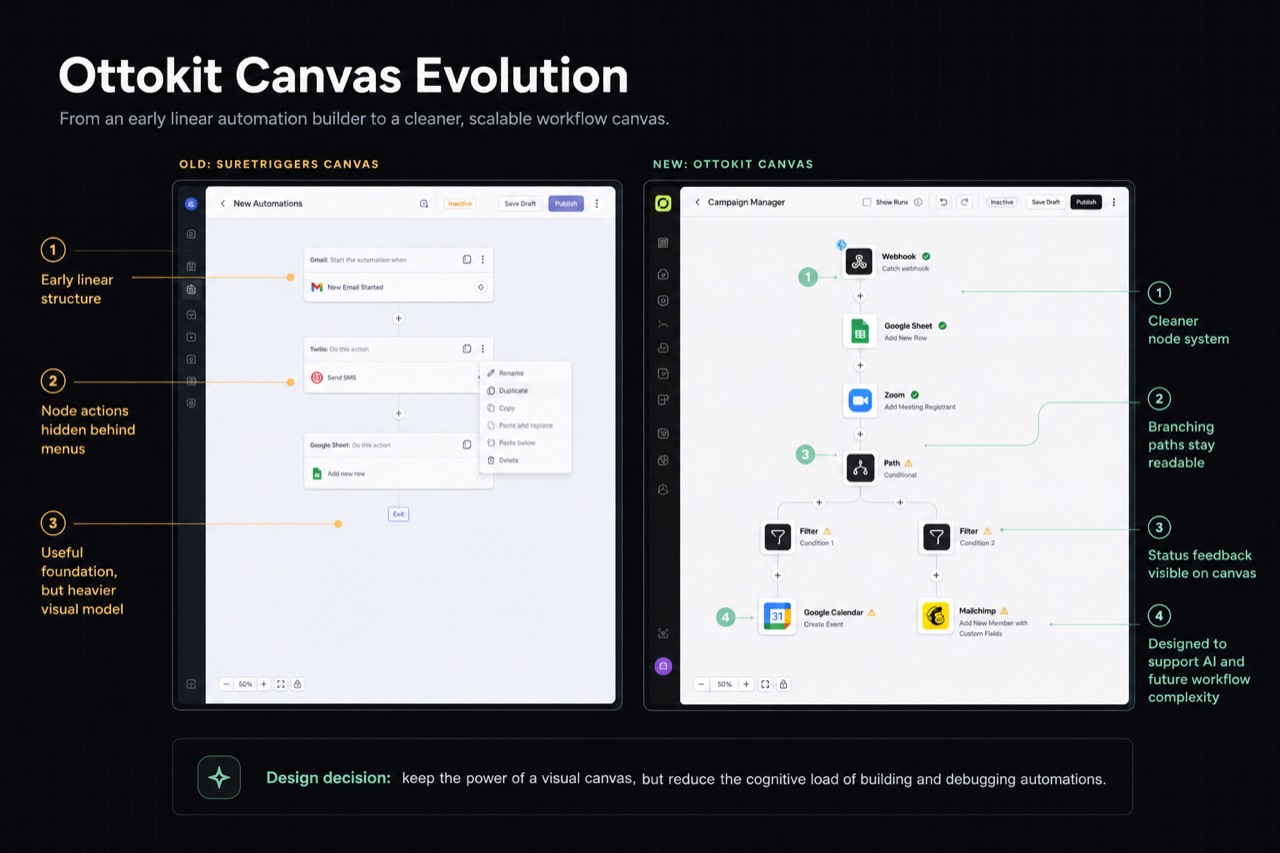Click the magnifier icon in old canvas header
Viewport: 1280px width, 853px height.
tap(424, 204)
